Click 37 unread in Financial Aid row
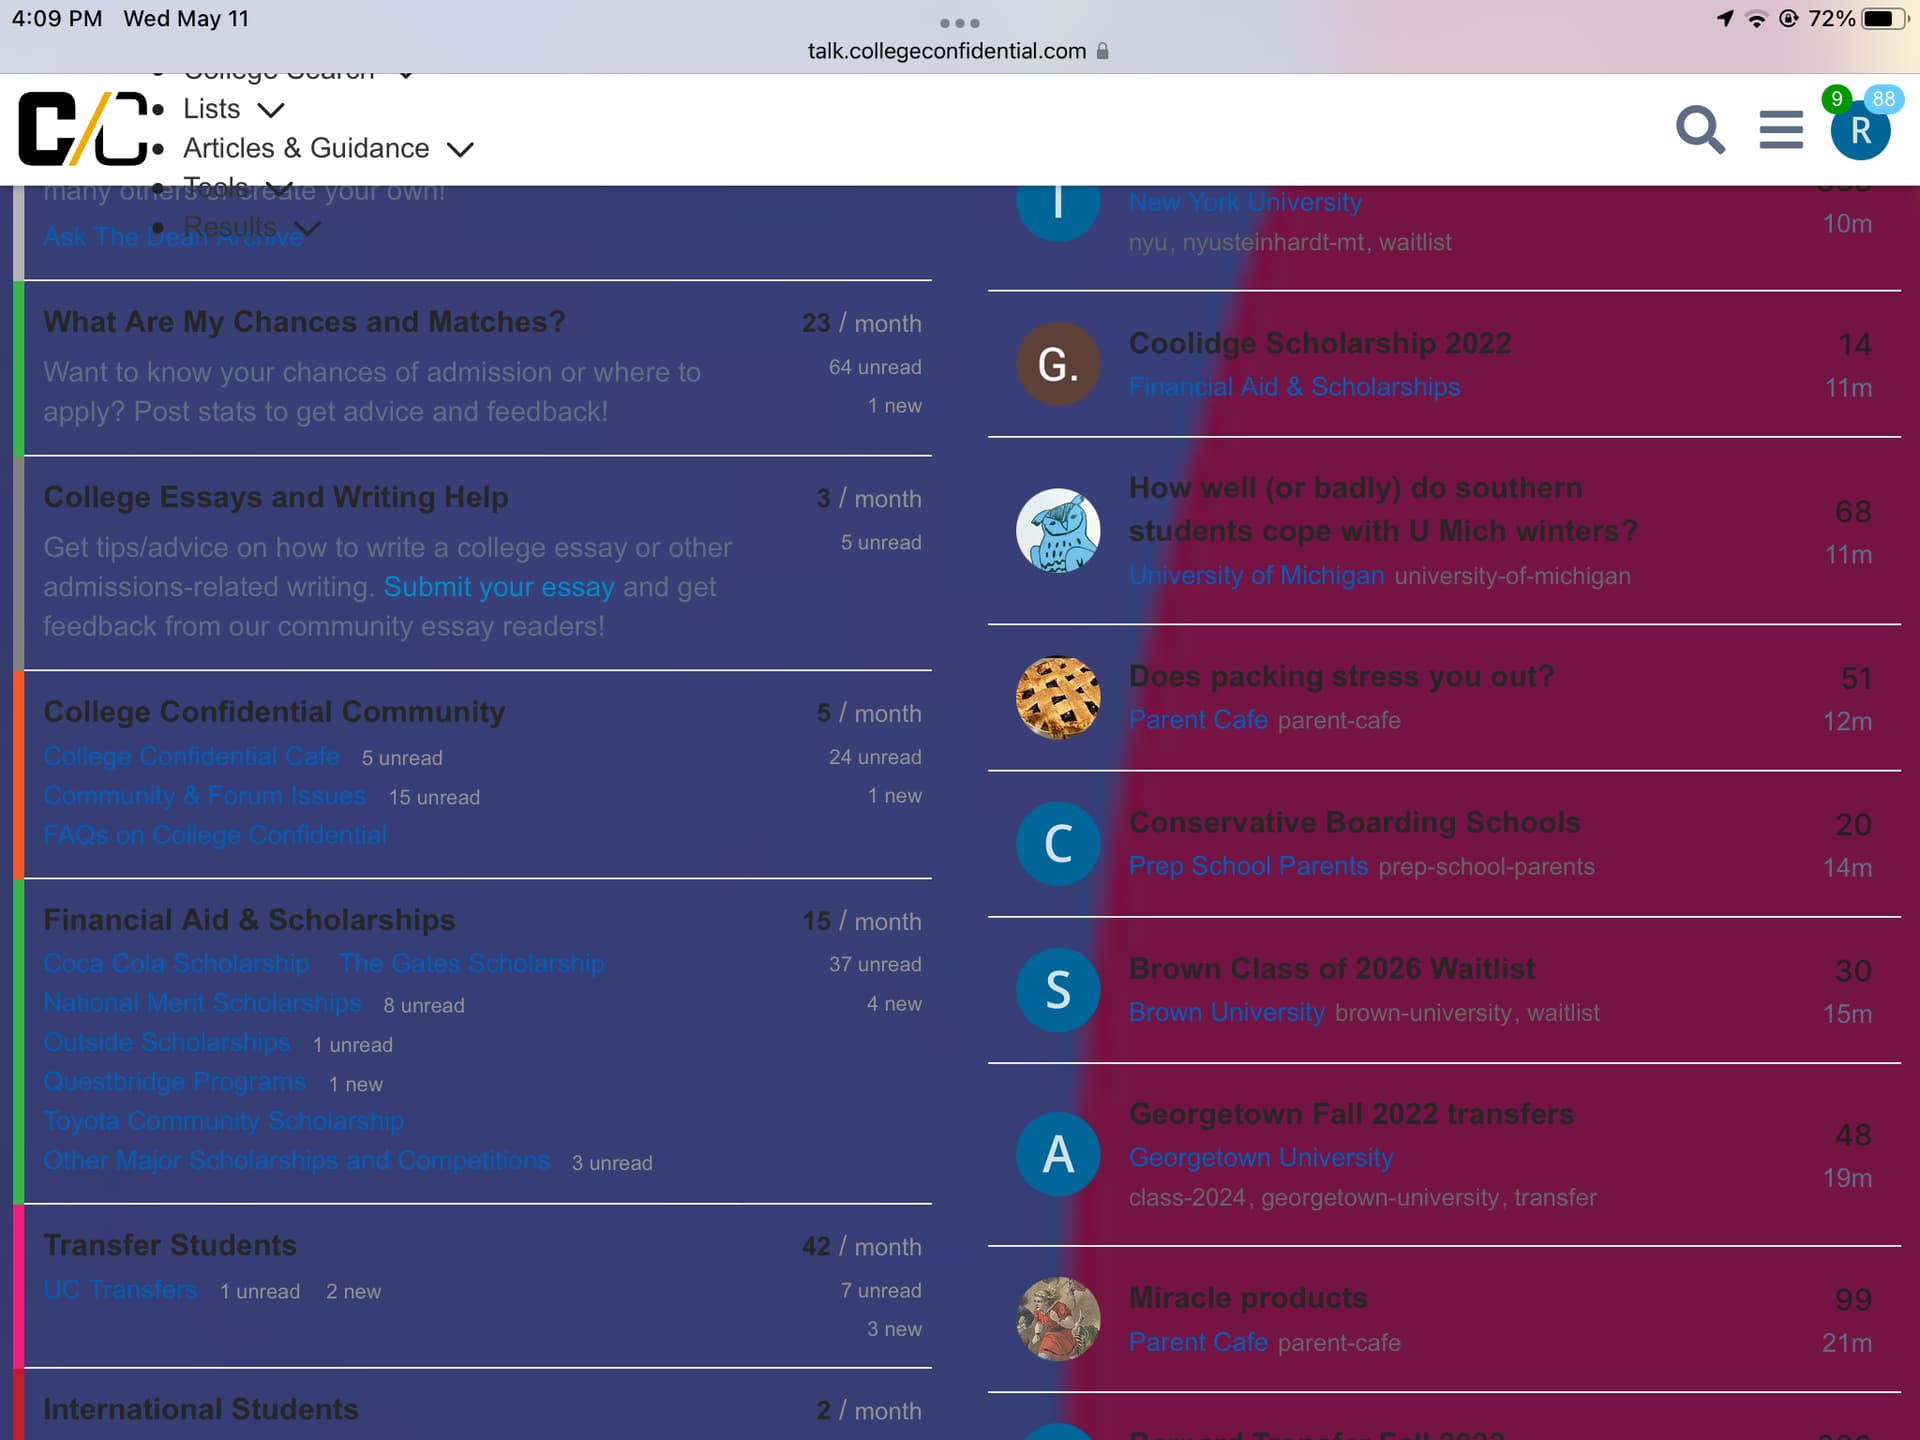1920x1440 pixels. 875,964
